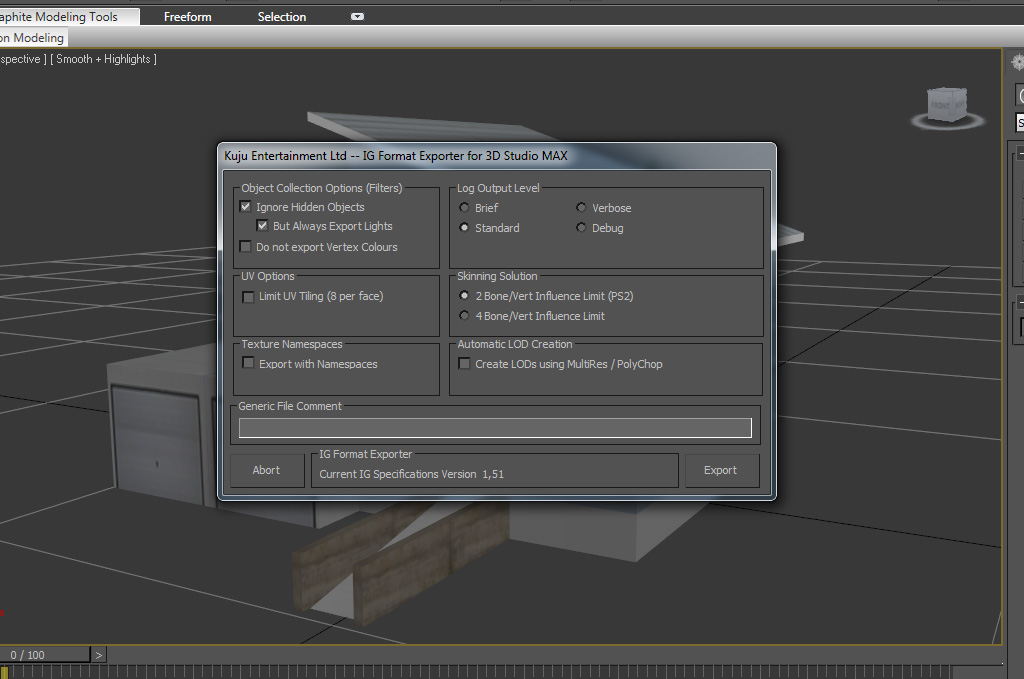Open the Freeform ribbon tab
Viewport: 1024px width, 679px height.
[x=188, y=17]
